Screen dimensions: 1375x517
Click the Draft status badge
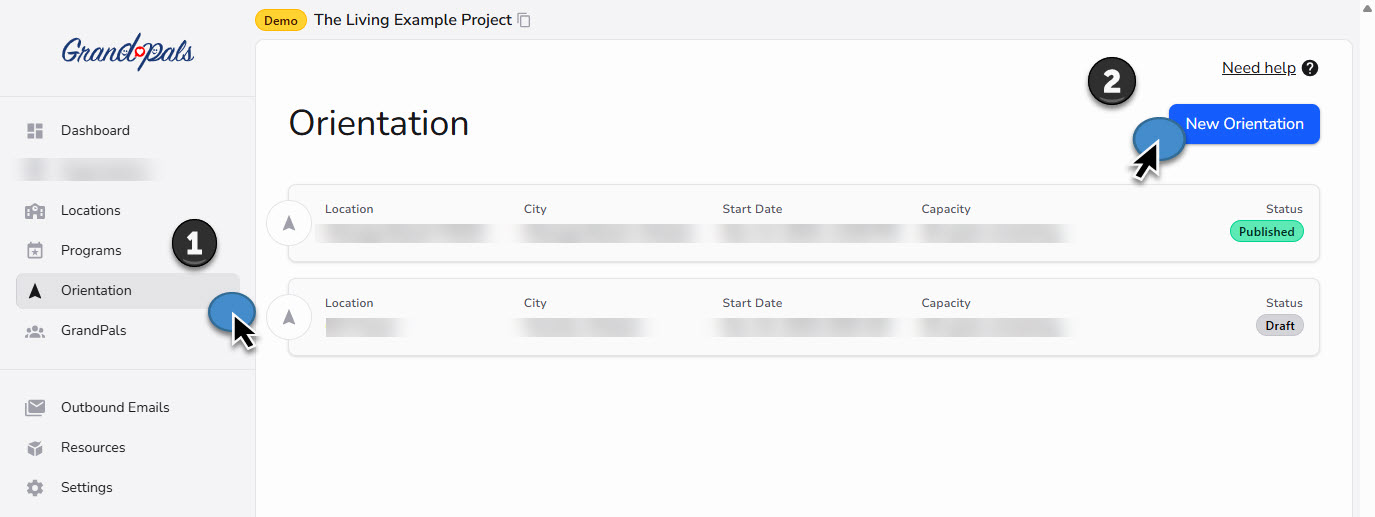click(1279, 325)
